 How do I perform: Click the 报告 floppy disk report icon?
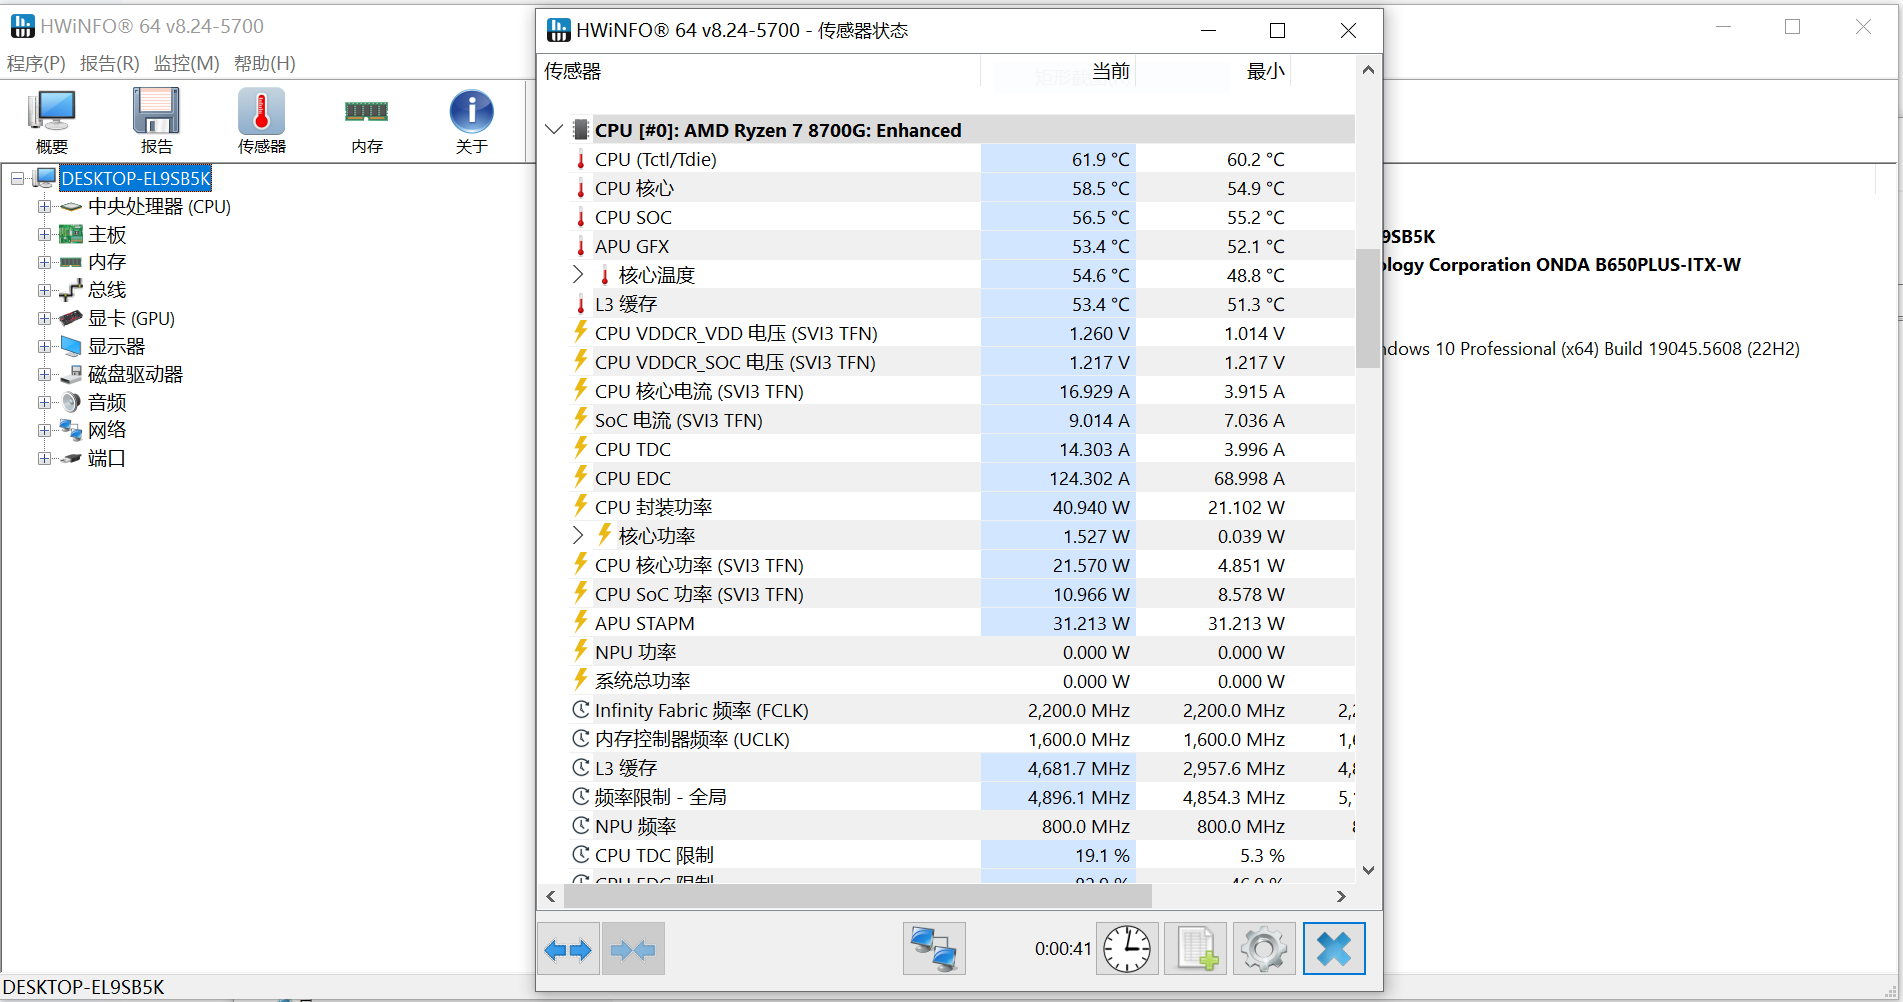point(156,120)
